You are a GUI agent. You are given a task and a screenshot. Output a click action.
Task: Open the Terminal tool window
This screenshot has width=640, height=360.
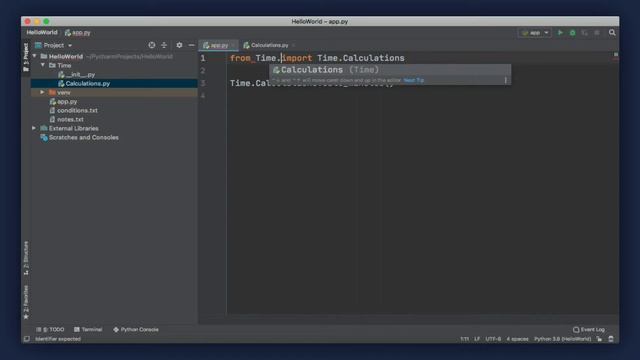88,329
